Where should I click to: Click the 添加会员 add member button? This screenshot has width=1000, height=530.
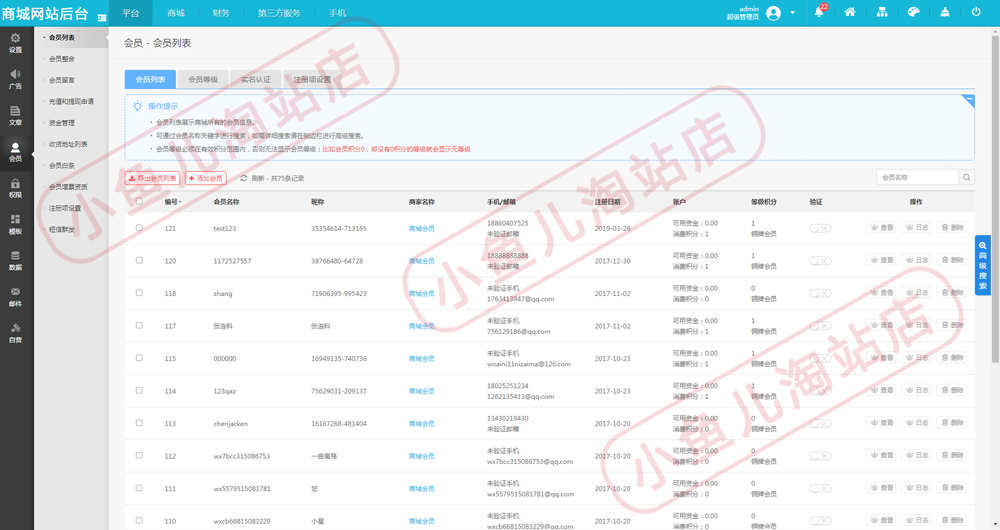pyautogui.click(x=205, y=179)
